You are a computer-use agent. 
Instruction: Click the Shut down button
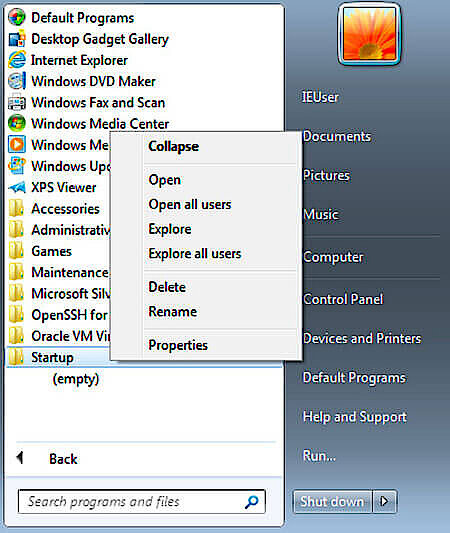tap(332, 501)
